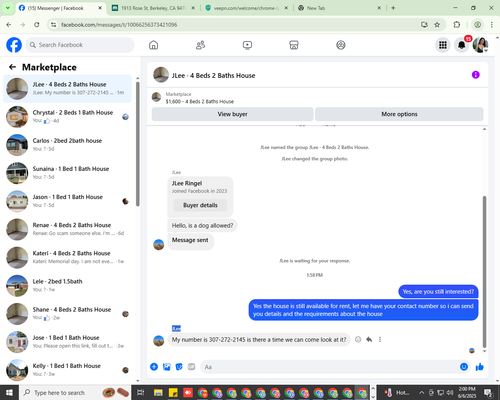Open more actions plus icon in composer
This screenshot has height=400, width=500.
(x=154, y=367)
